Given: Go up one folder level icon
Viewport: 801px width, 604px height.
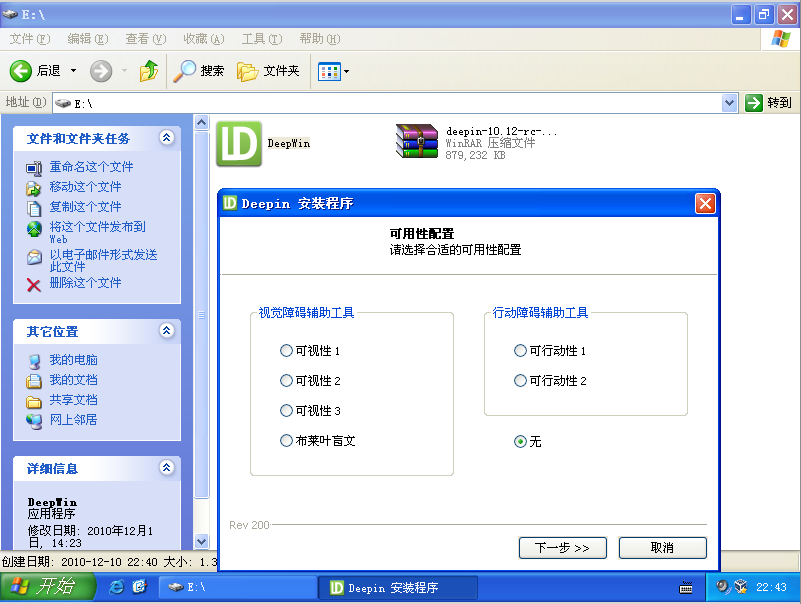Looking at the screenshot, I should point(149,71).
